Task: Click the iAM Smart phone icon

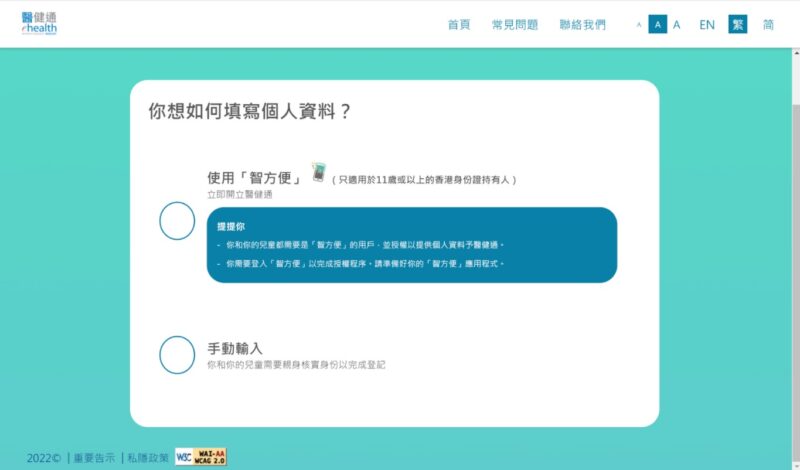Action: click(319, 173)
